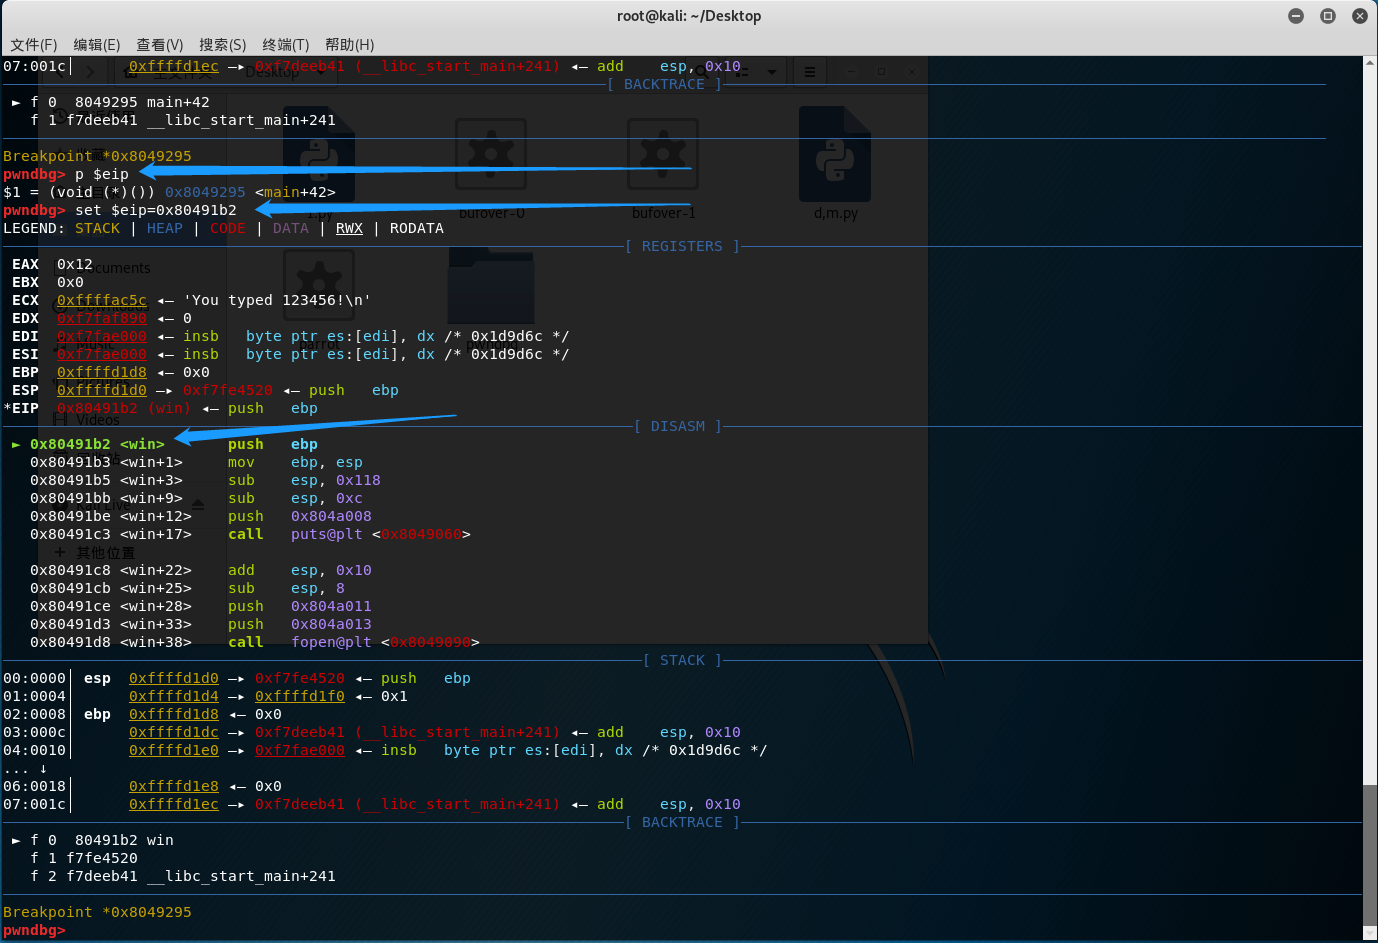Open the 终端(T) menu

(285, 45)
